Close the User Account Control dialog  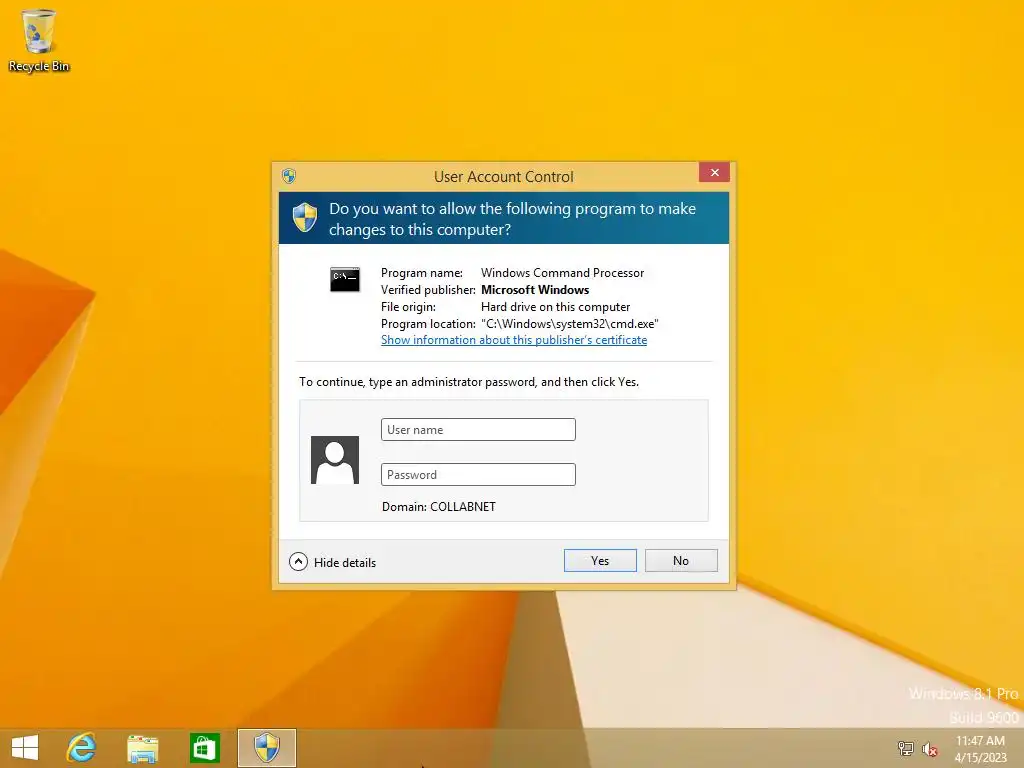714,172
